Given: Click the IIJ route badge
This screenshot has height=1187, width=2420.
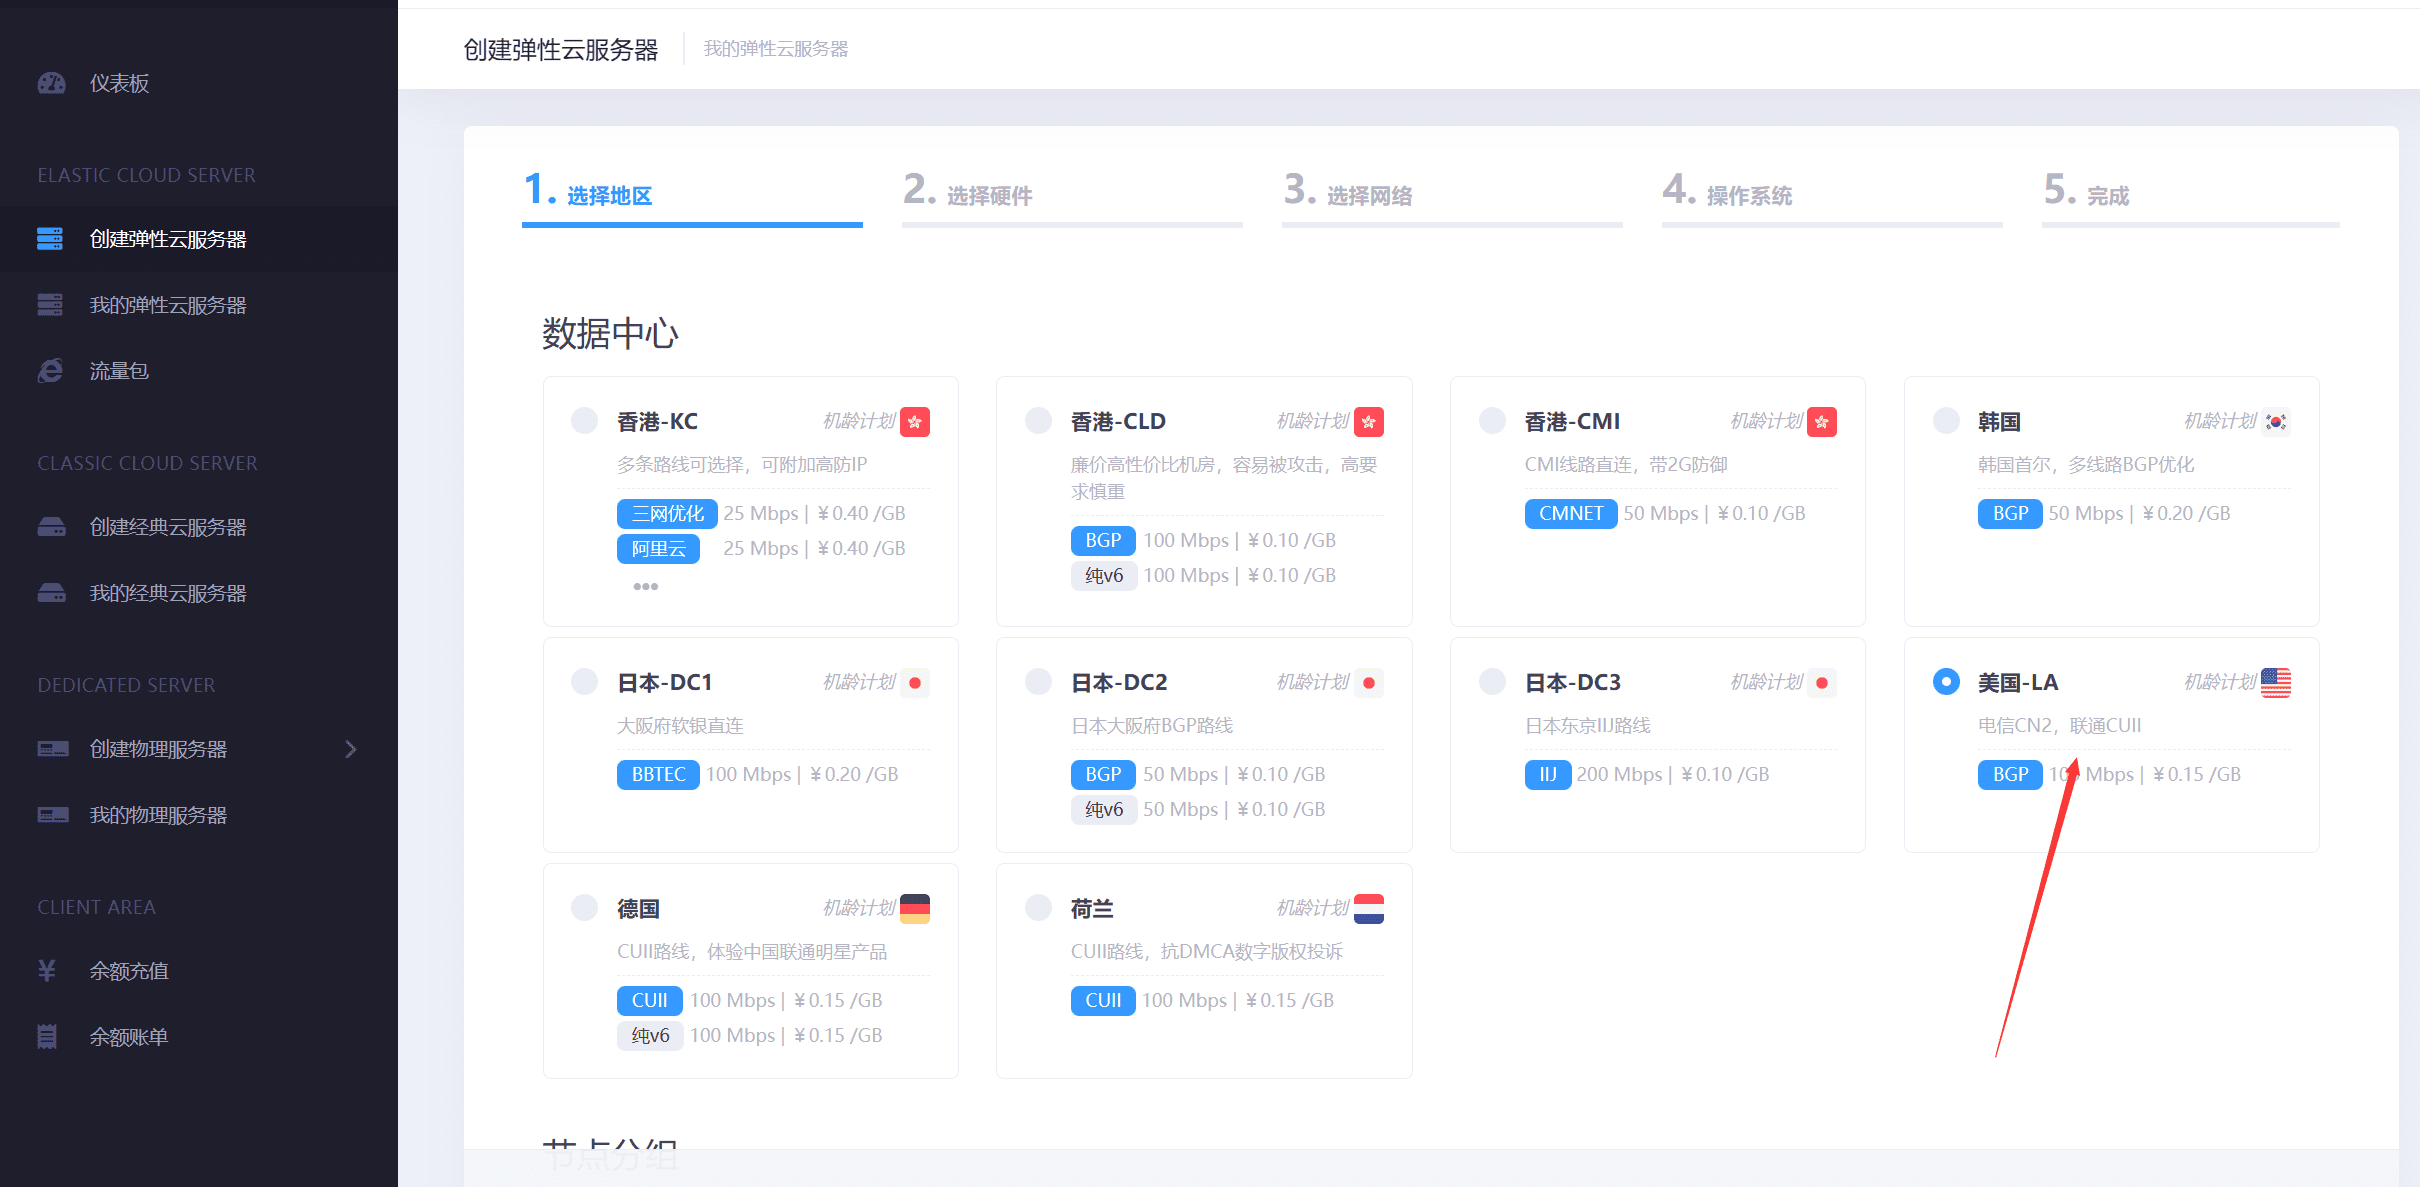Looking at the screenshot, I should [1548, 775].
